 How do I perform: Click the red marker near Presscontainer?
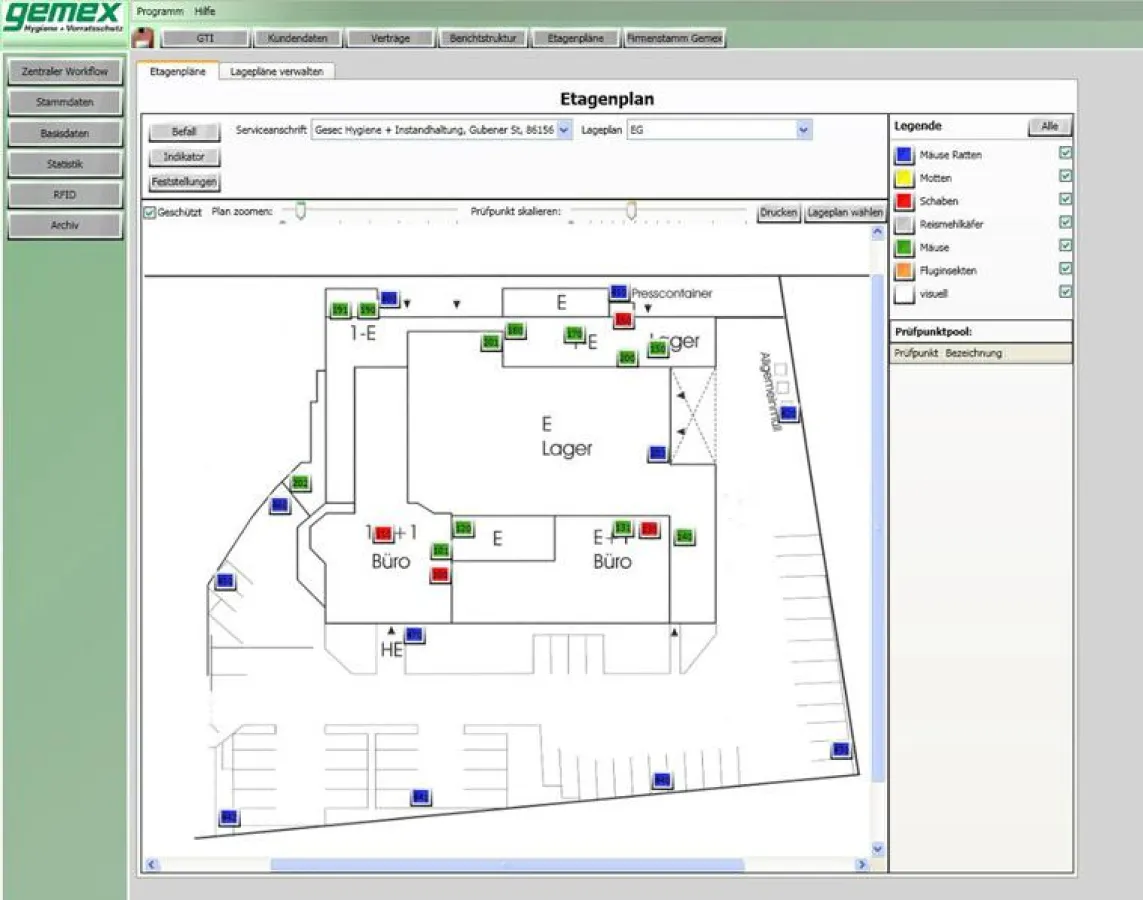[x=623, y=320]
